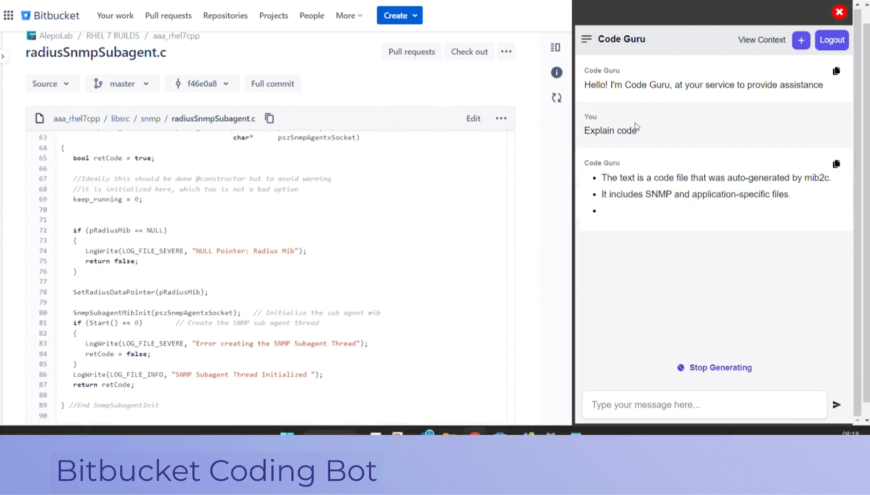
Task: Click radiusSnmpSubagent.c file title
Action: 96,52
